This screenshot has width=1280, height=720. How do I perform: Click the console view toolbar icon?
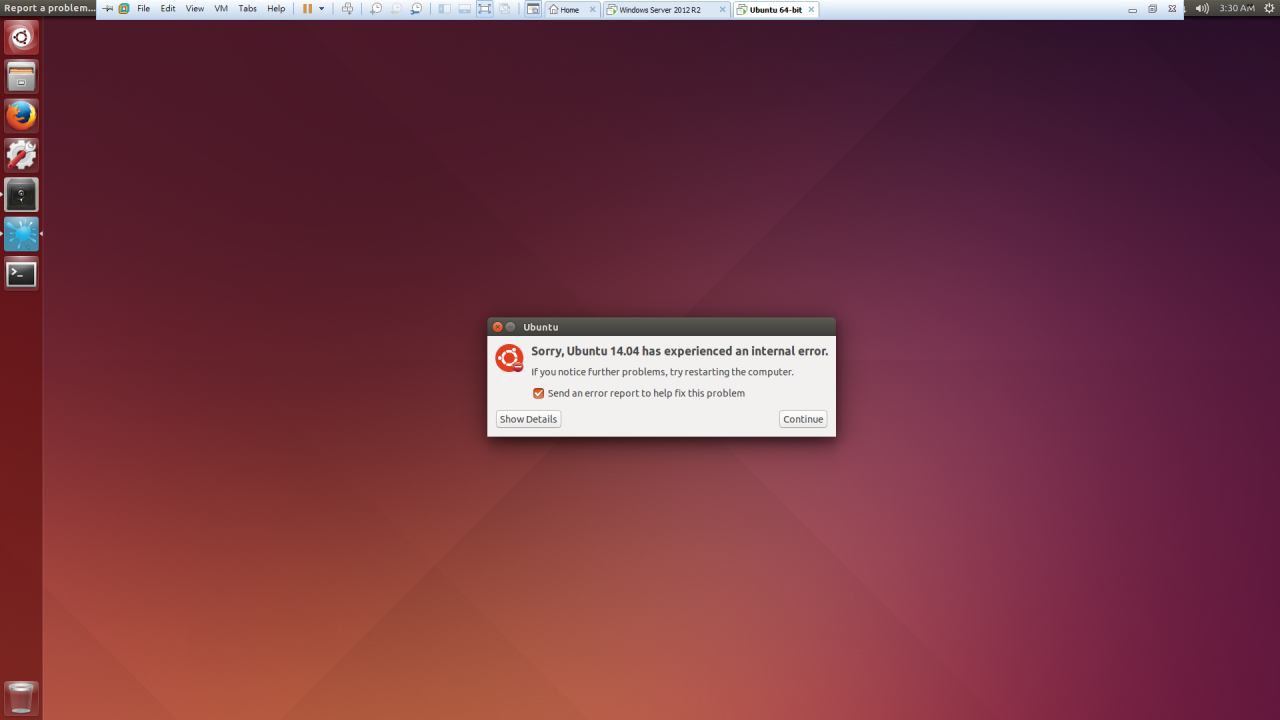pyautogui.click(x=533, y=9)
